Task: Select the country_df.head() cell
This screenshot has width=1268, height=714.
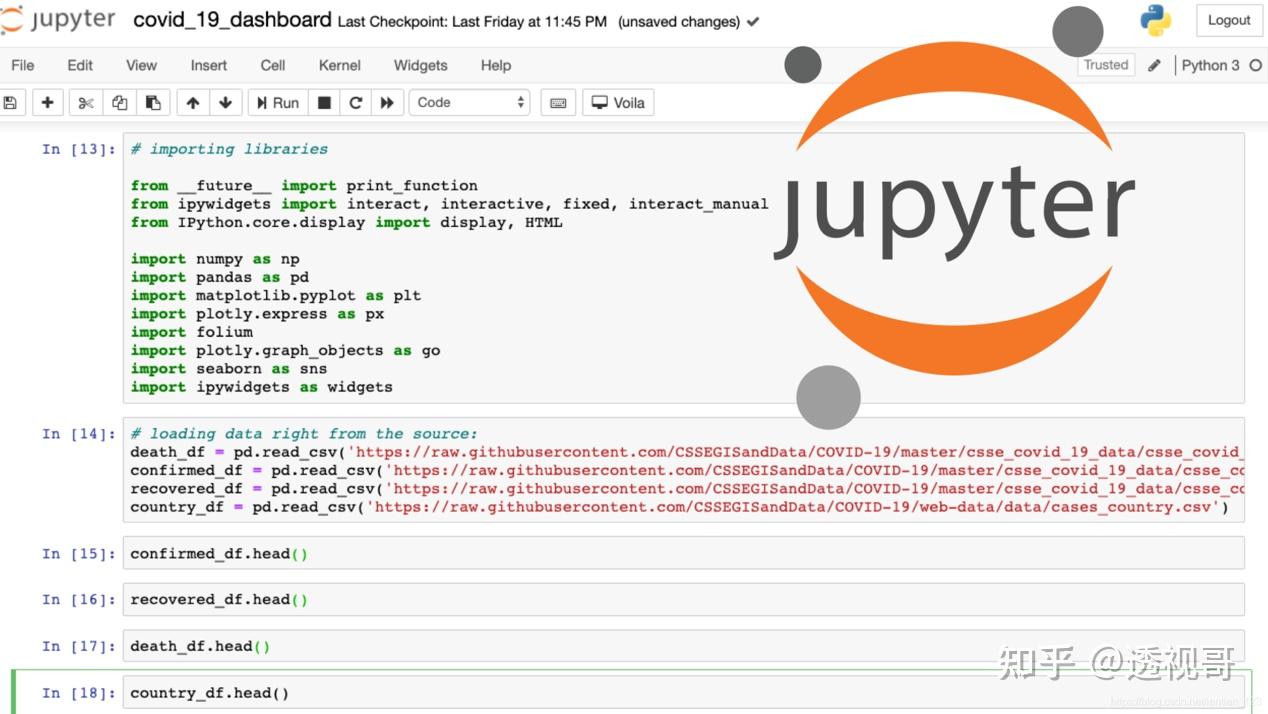Action: pos(683,693)
